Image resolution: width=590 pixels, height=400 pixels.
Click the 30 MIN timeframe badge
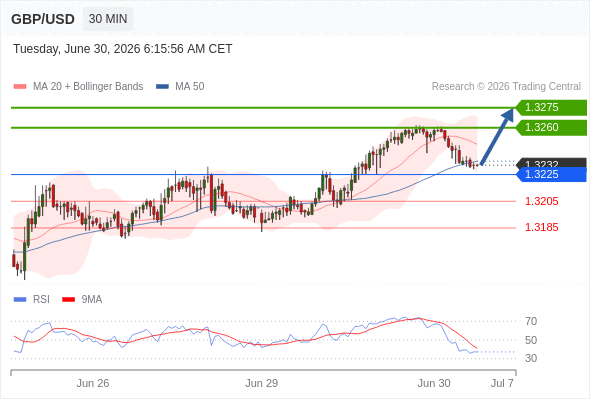tap(108, 19)
